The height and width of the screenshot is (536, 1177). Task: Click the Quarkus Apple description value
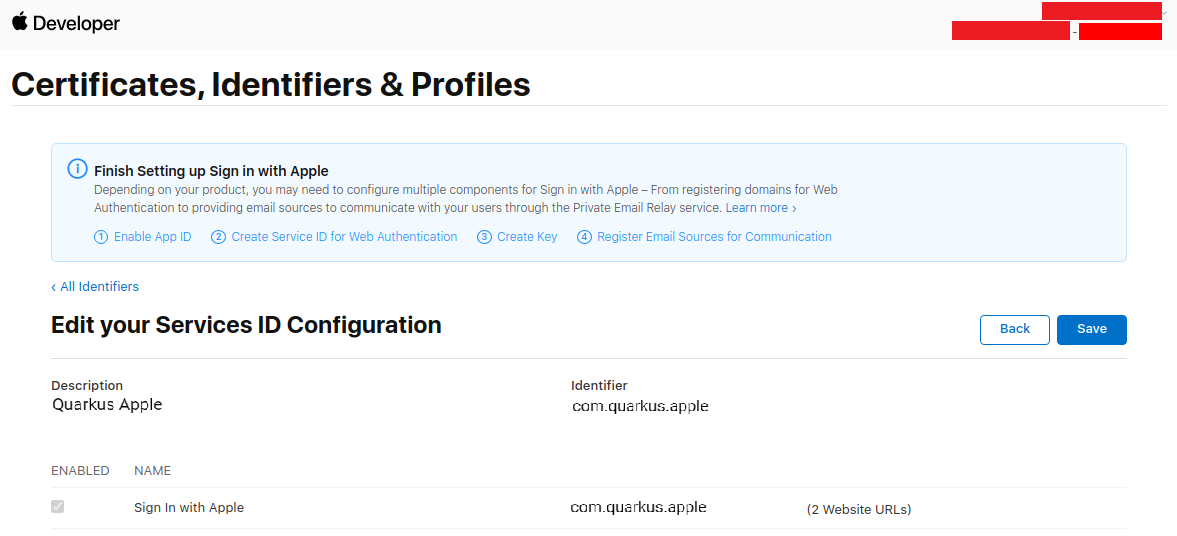point(107,405)
